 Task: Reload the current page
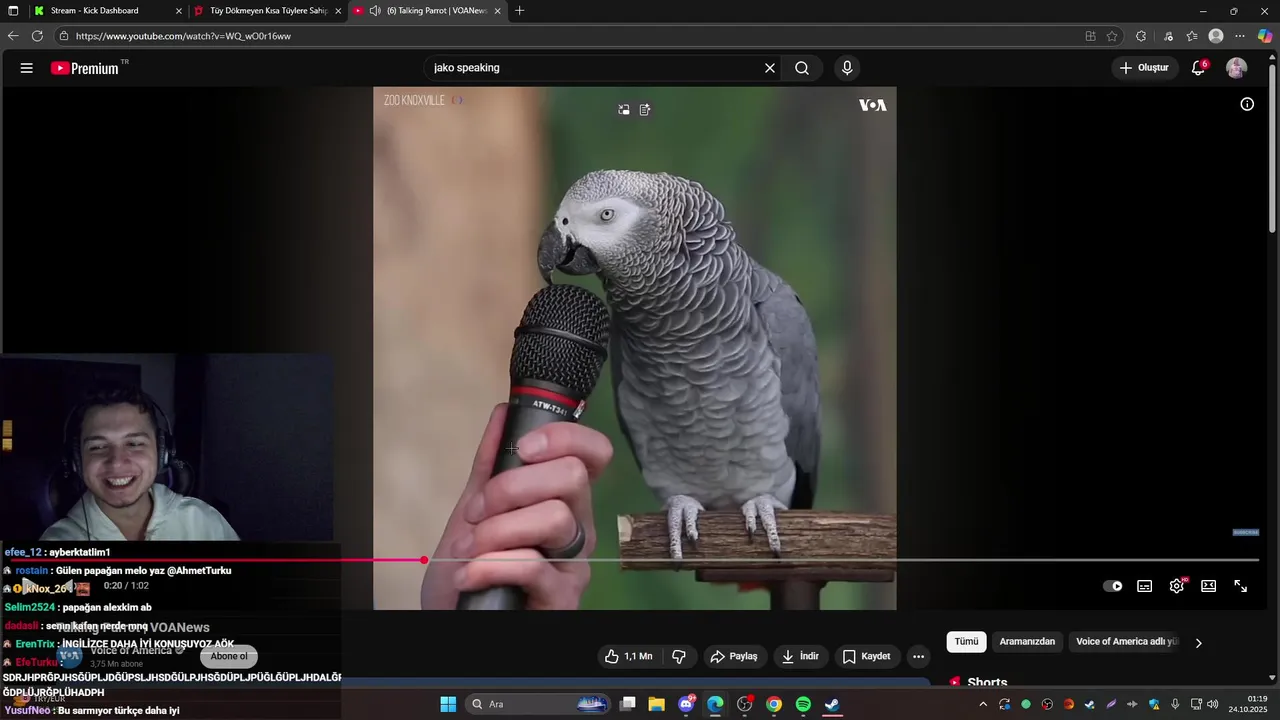point(37,36)
